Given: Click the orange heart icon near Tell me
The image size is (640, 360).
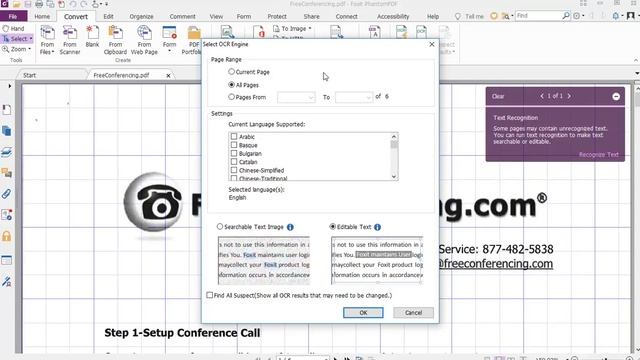Looking at the screenshot, I should [x=494, y=16].
